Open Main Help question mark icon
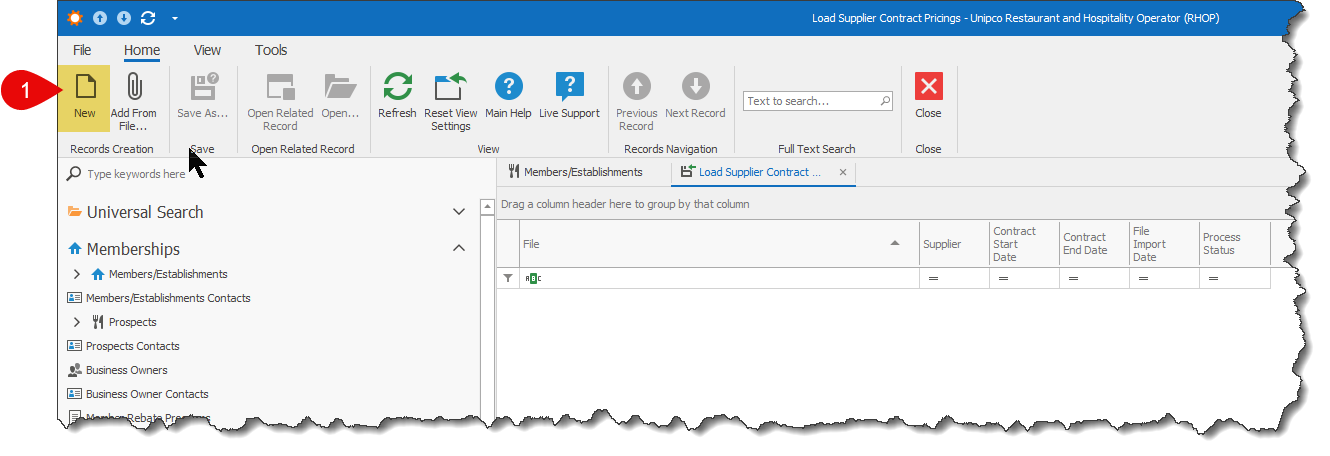The image size is (1330, 456). pyautogui.click(x=508, y=86)
